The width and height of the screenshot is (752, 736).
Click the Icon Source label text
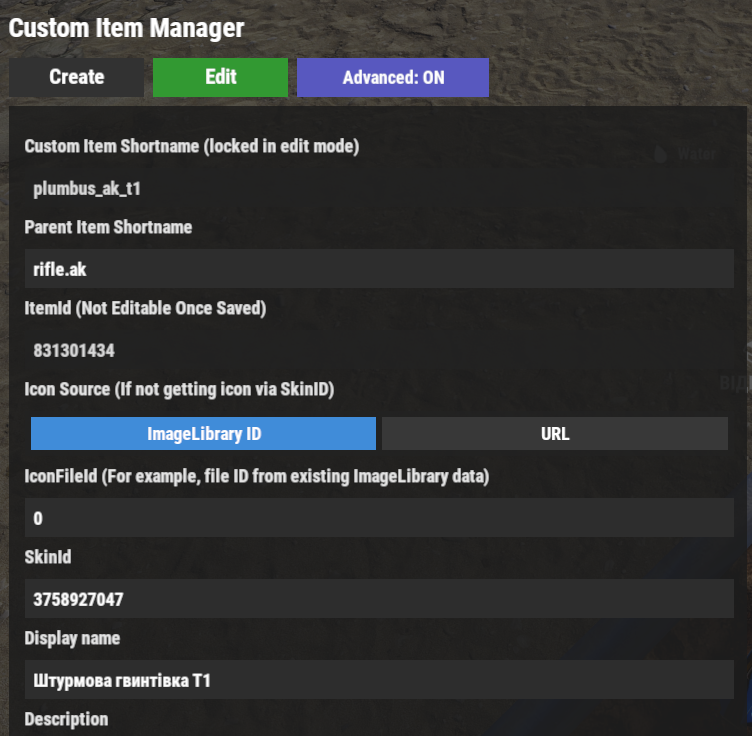(179, 389)
